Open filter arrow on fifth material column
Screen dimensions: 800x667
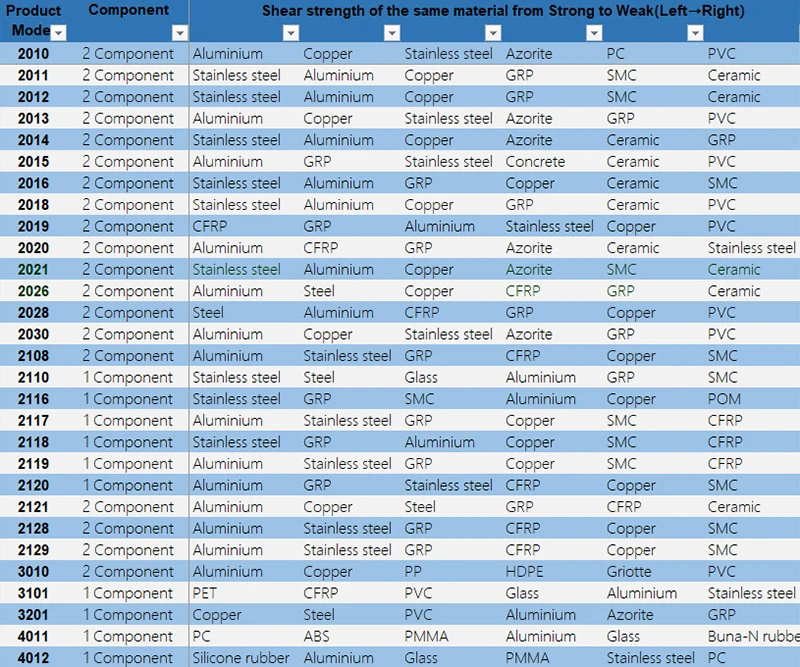[x=695, y=33]
